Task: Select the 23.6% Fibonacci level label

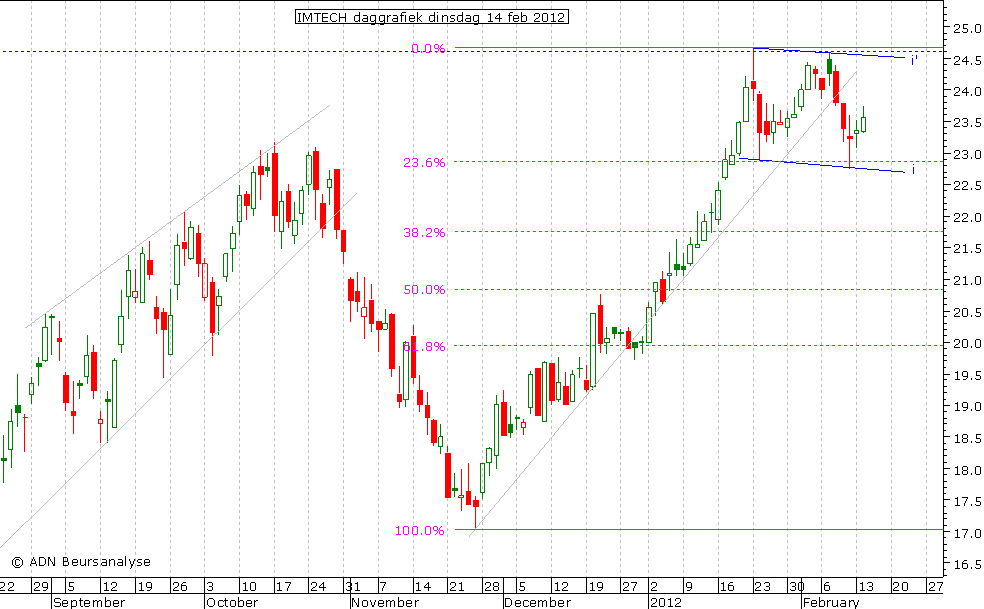Action: click(424, 163)
